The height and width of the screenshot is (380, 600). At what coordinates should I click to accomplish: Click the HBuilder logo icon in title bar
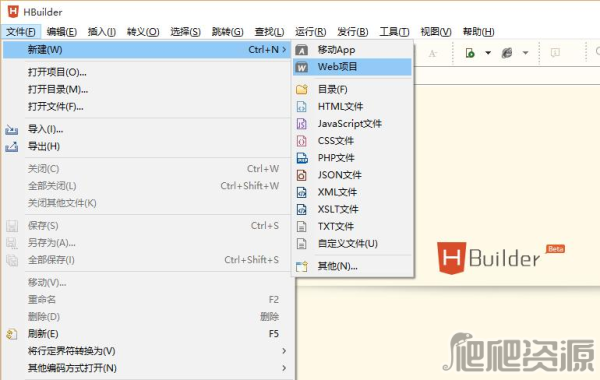[x=13, y=11]
